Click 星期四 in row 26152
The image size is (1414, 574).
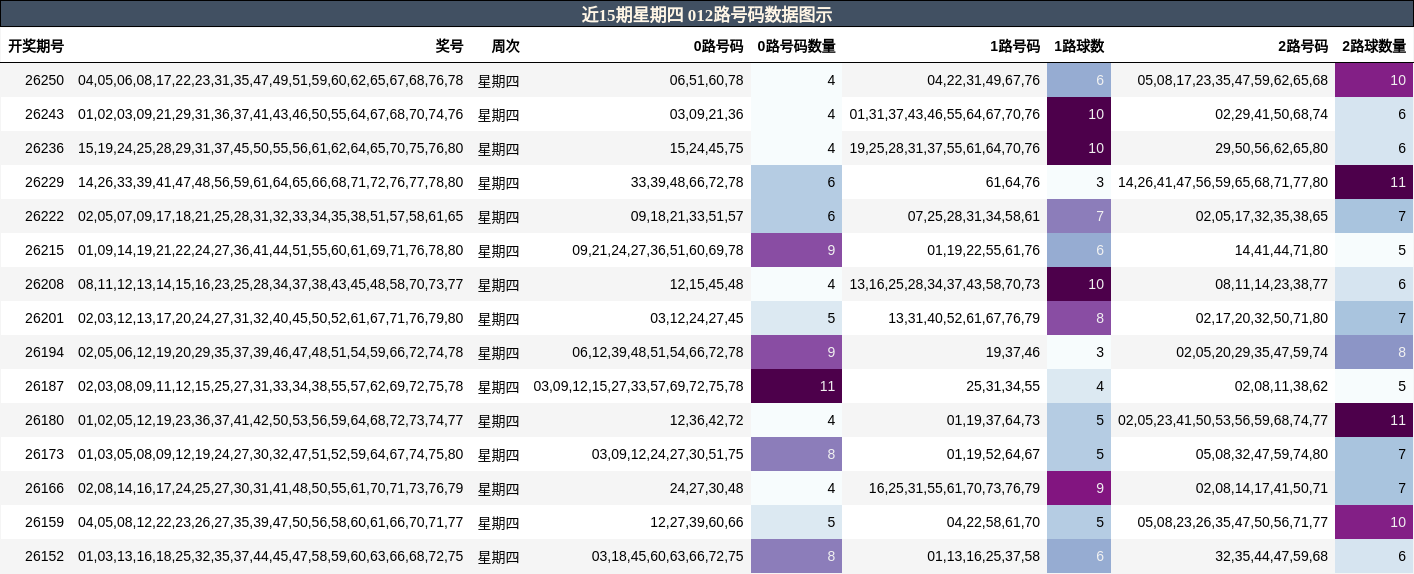coord(499,557)
